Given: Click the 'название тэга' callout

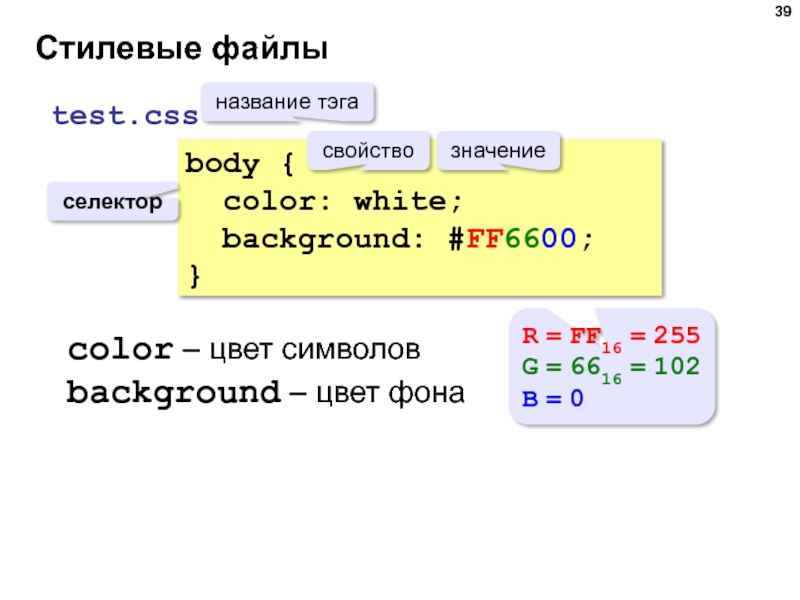Looking at the screenshot, I should tap(287, 102).
